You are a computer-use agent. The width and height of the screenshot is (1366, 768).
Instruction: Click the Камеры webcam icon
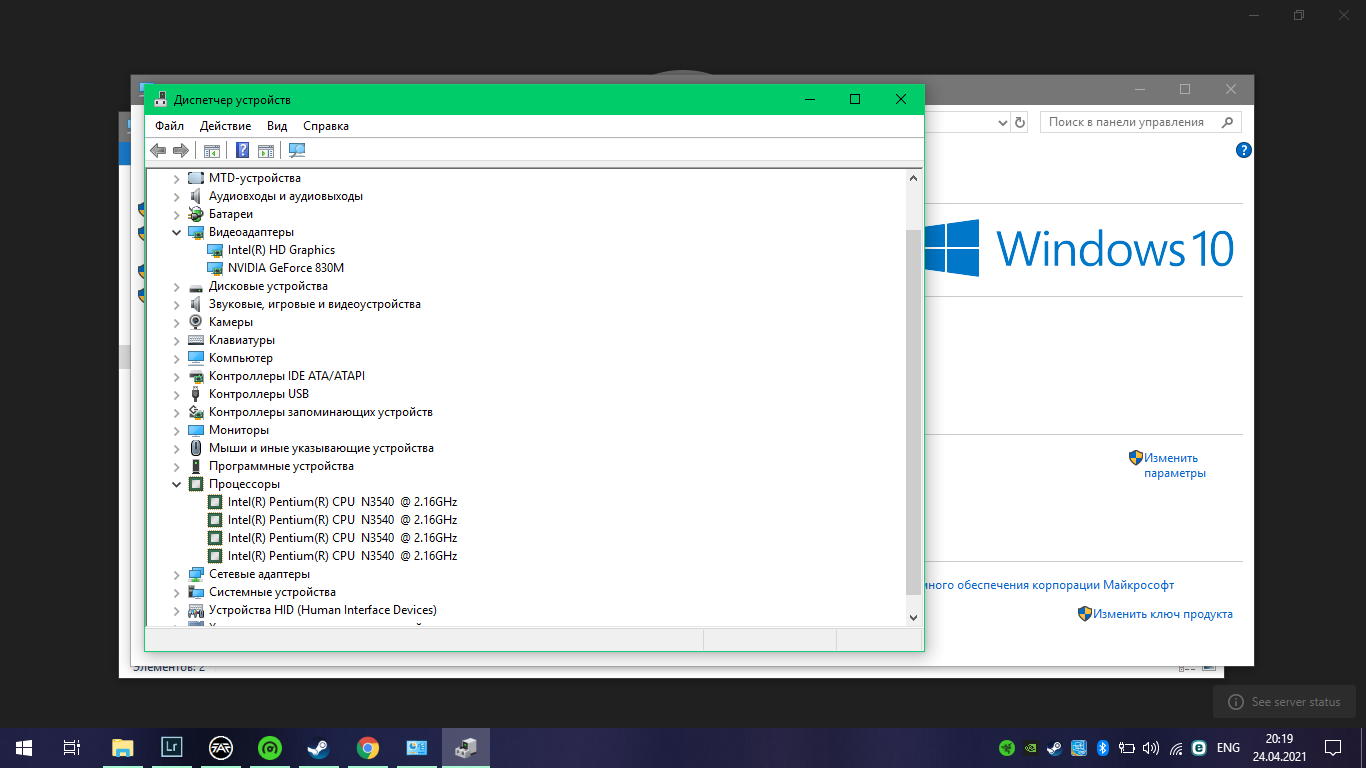point(196,322)
